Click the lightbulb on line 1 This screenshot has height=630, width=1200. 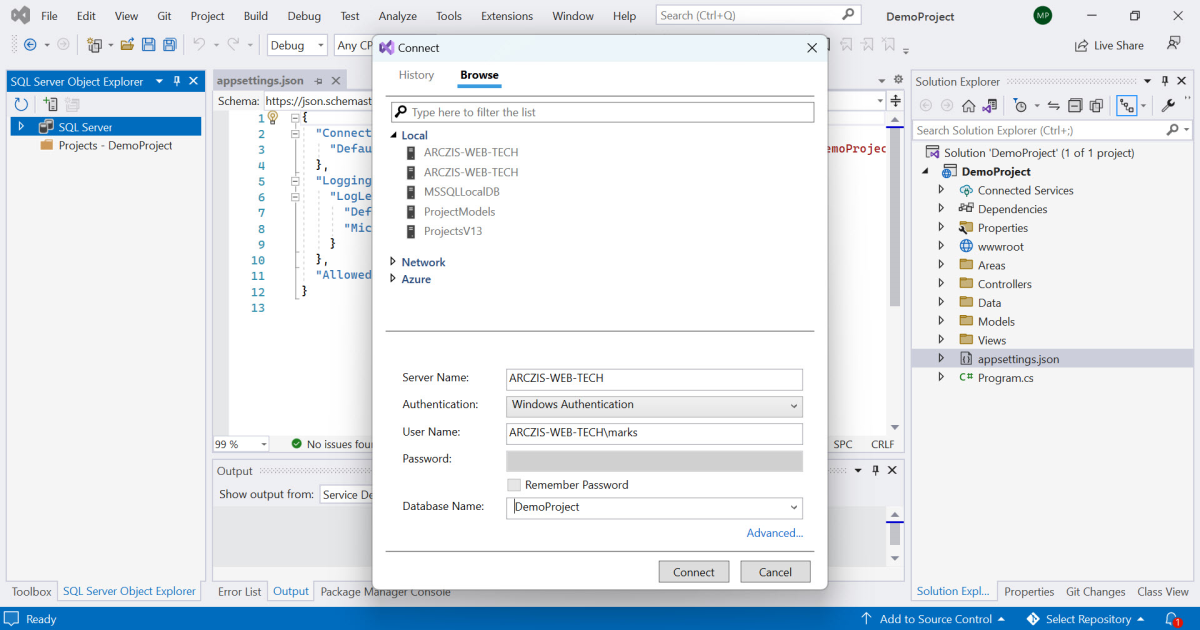(273, 117)
